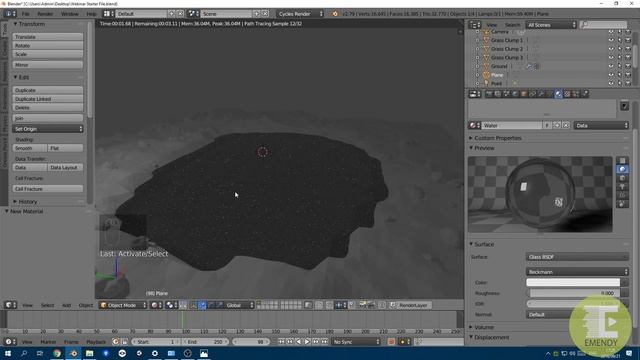Click the viewport shading mode icon

[156, 305]
